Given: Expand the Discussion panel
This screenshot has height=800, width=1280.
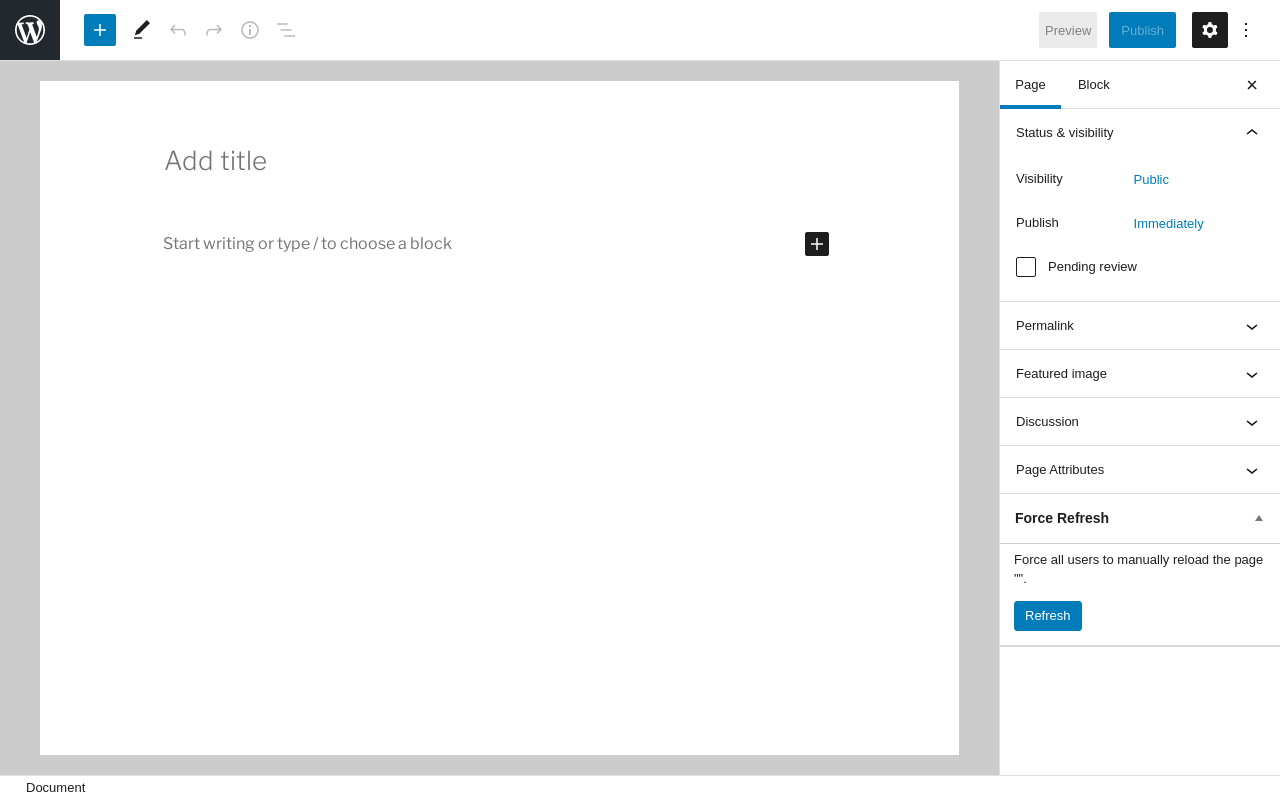Looking at the screenshot, I should 1140,422.
